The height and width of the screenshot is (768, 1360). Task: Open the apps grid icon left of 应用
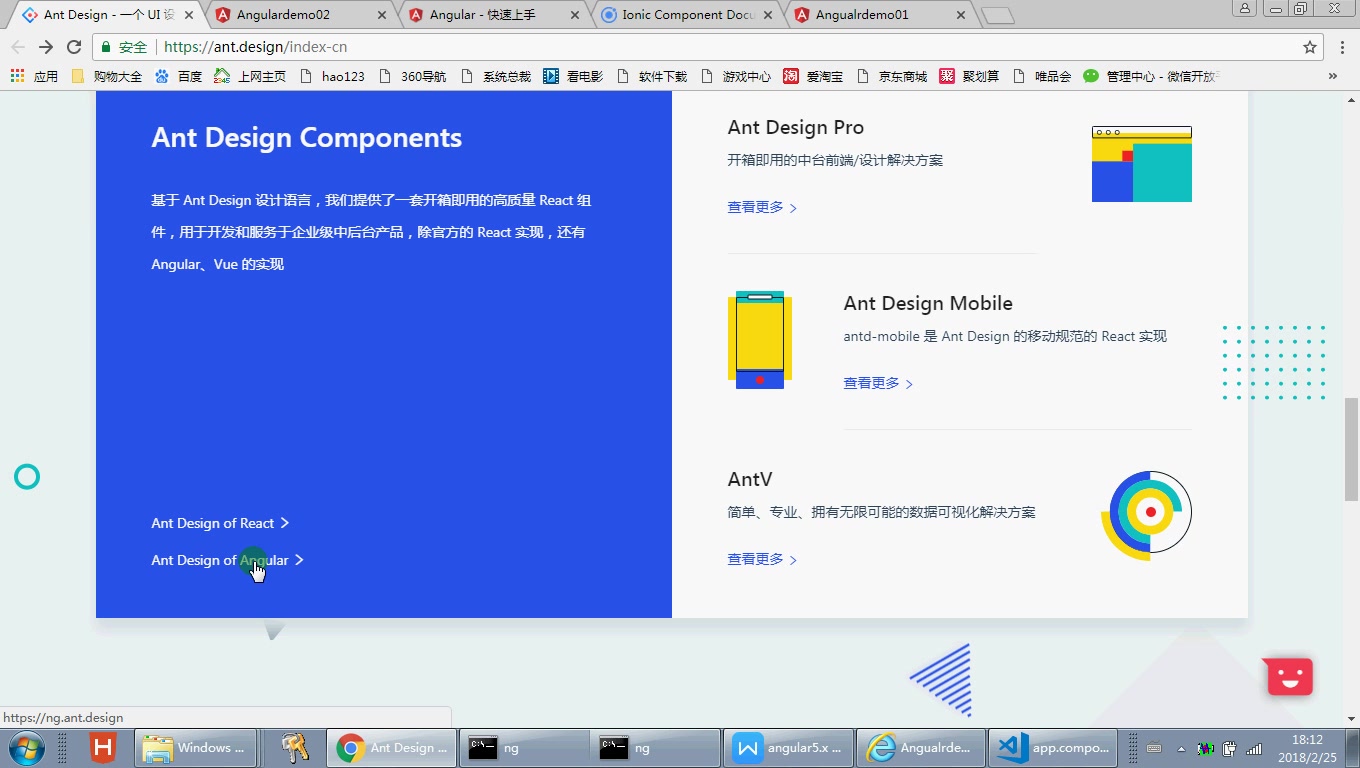17,75
